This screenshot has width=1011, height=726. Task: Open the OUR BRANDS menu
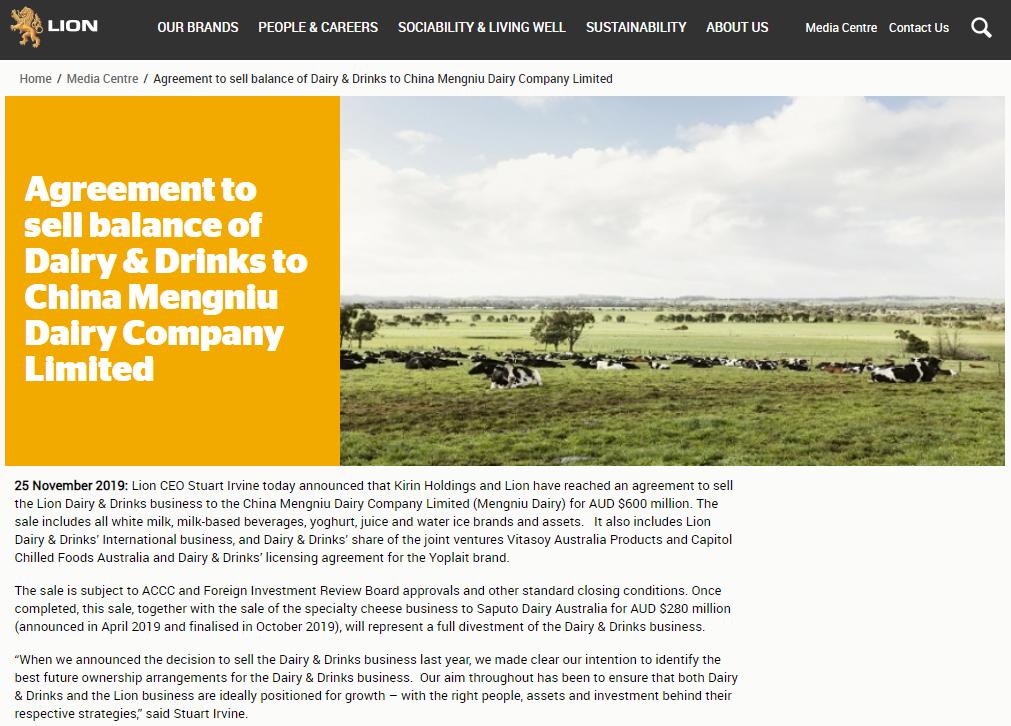pyautogui.click(x=198, y=27)
